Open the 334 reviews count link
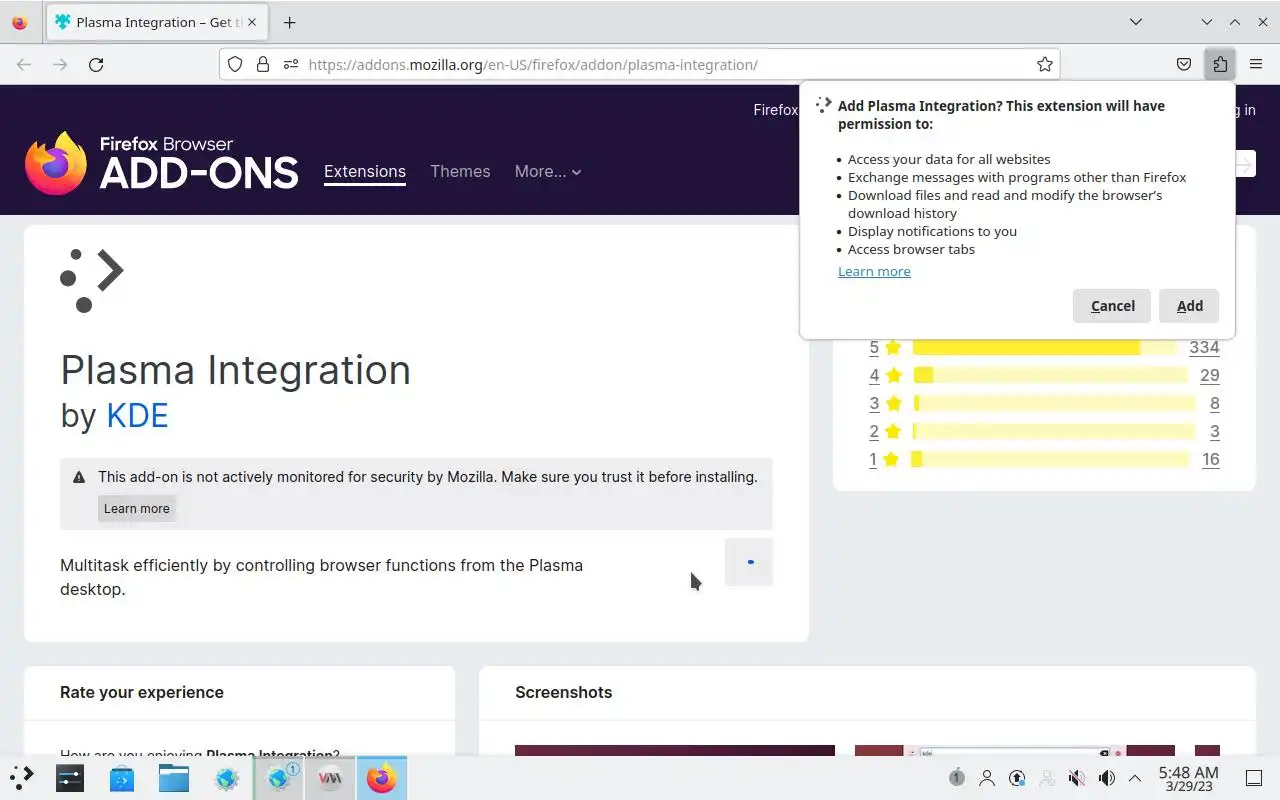This screenshot has height=800, width=1280. tap(1204, 347)
